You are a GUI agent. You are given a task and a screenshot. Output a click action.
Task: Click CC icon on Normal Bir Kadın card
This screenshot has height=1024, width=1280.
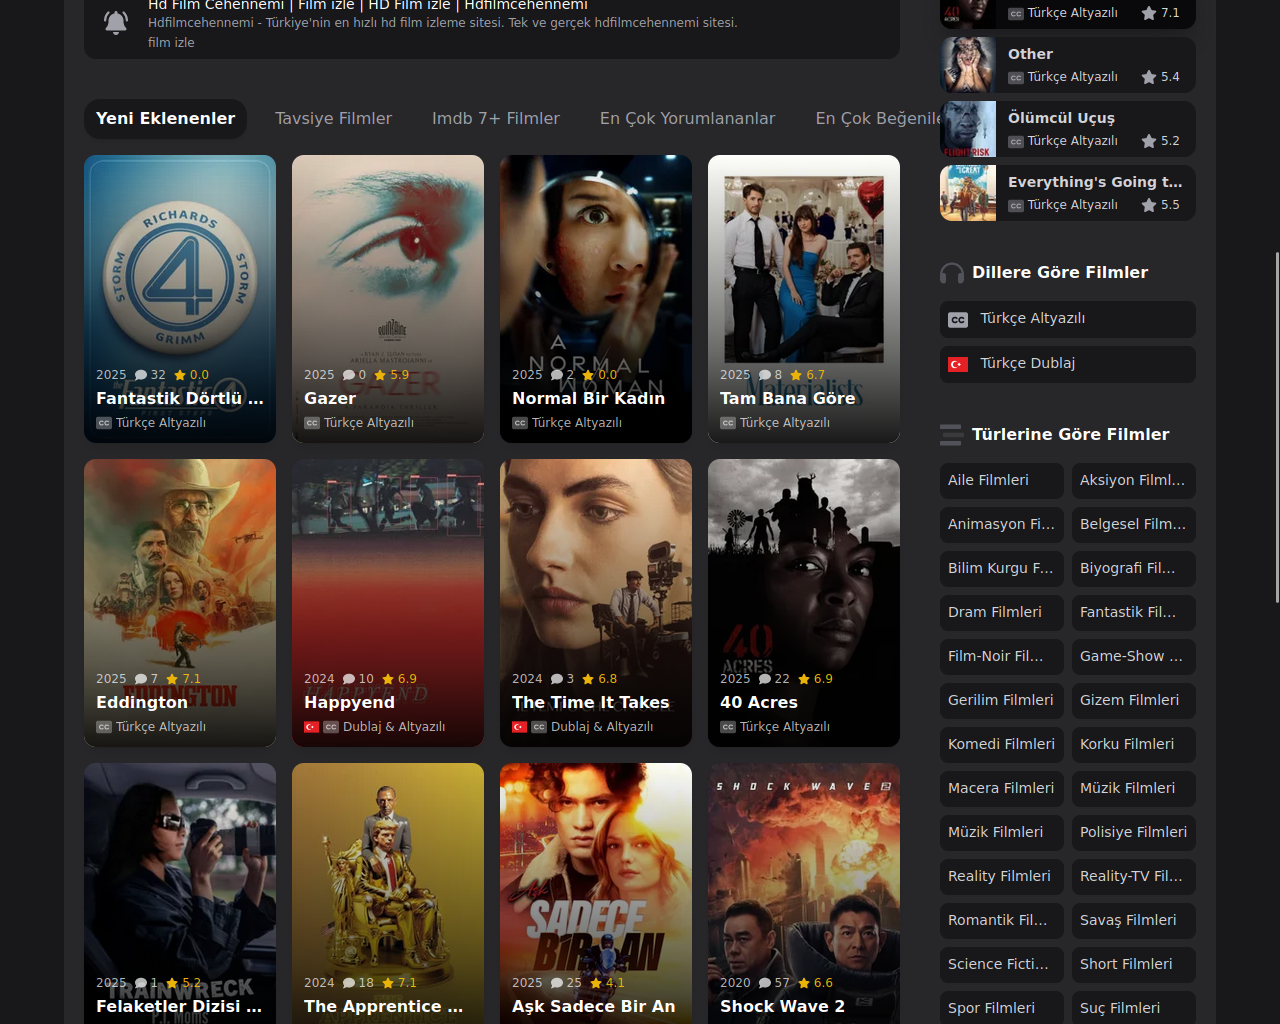519,423
